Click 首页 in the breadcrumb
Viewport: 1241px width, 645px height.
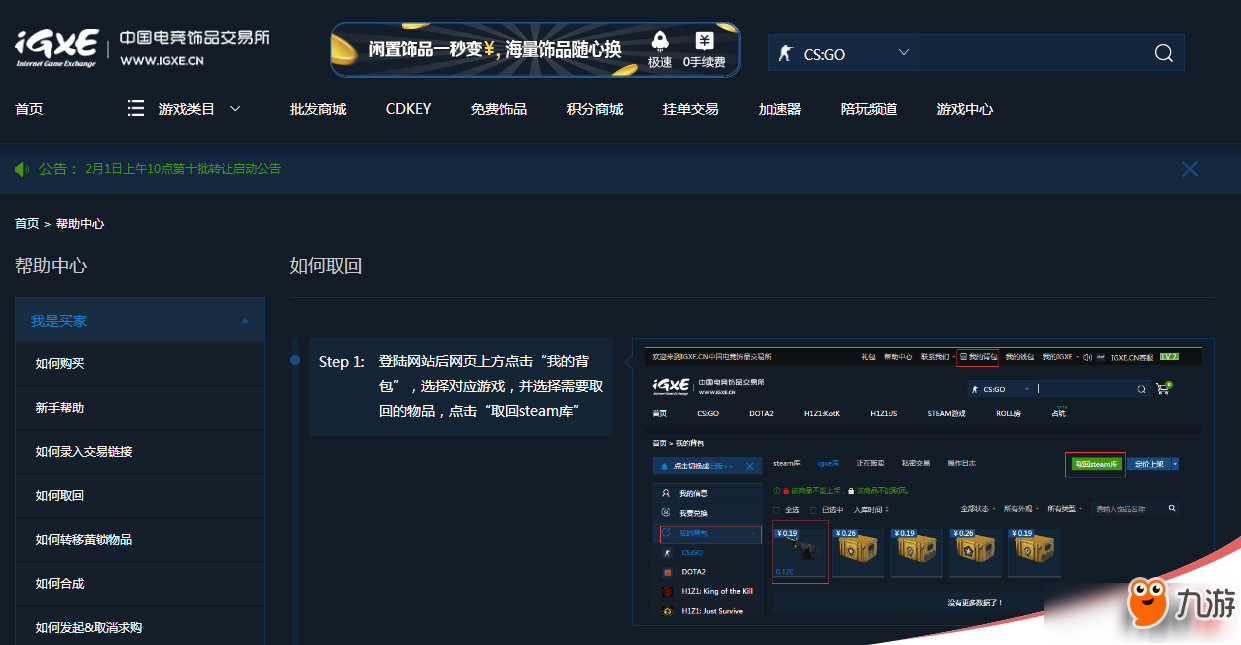27,224
